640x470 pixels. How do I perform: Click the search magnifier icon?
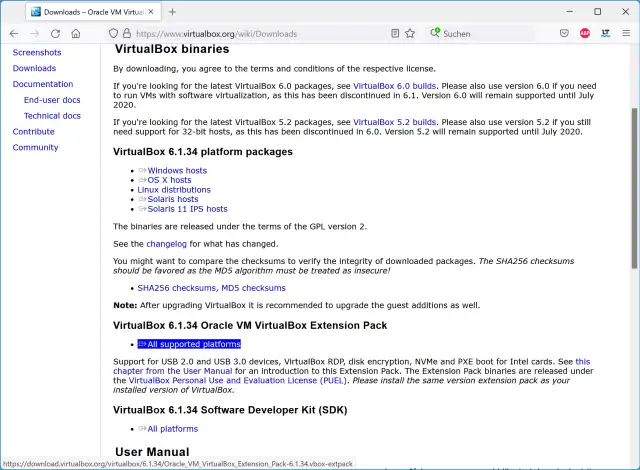coord(435,33)
